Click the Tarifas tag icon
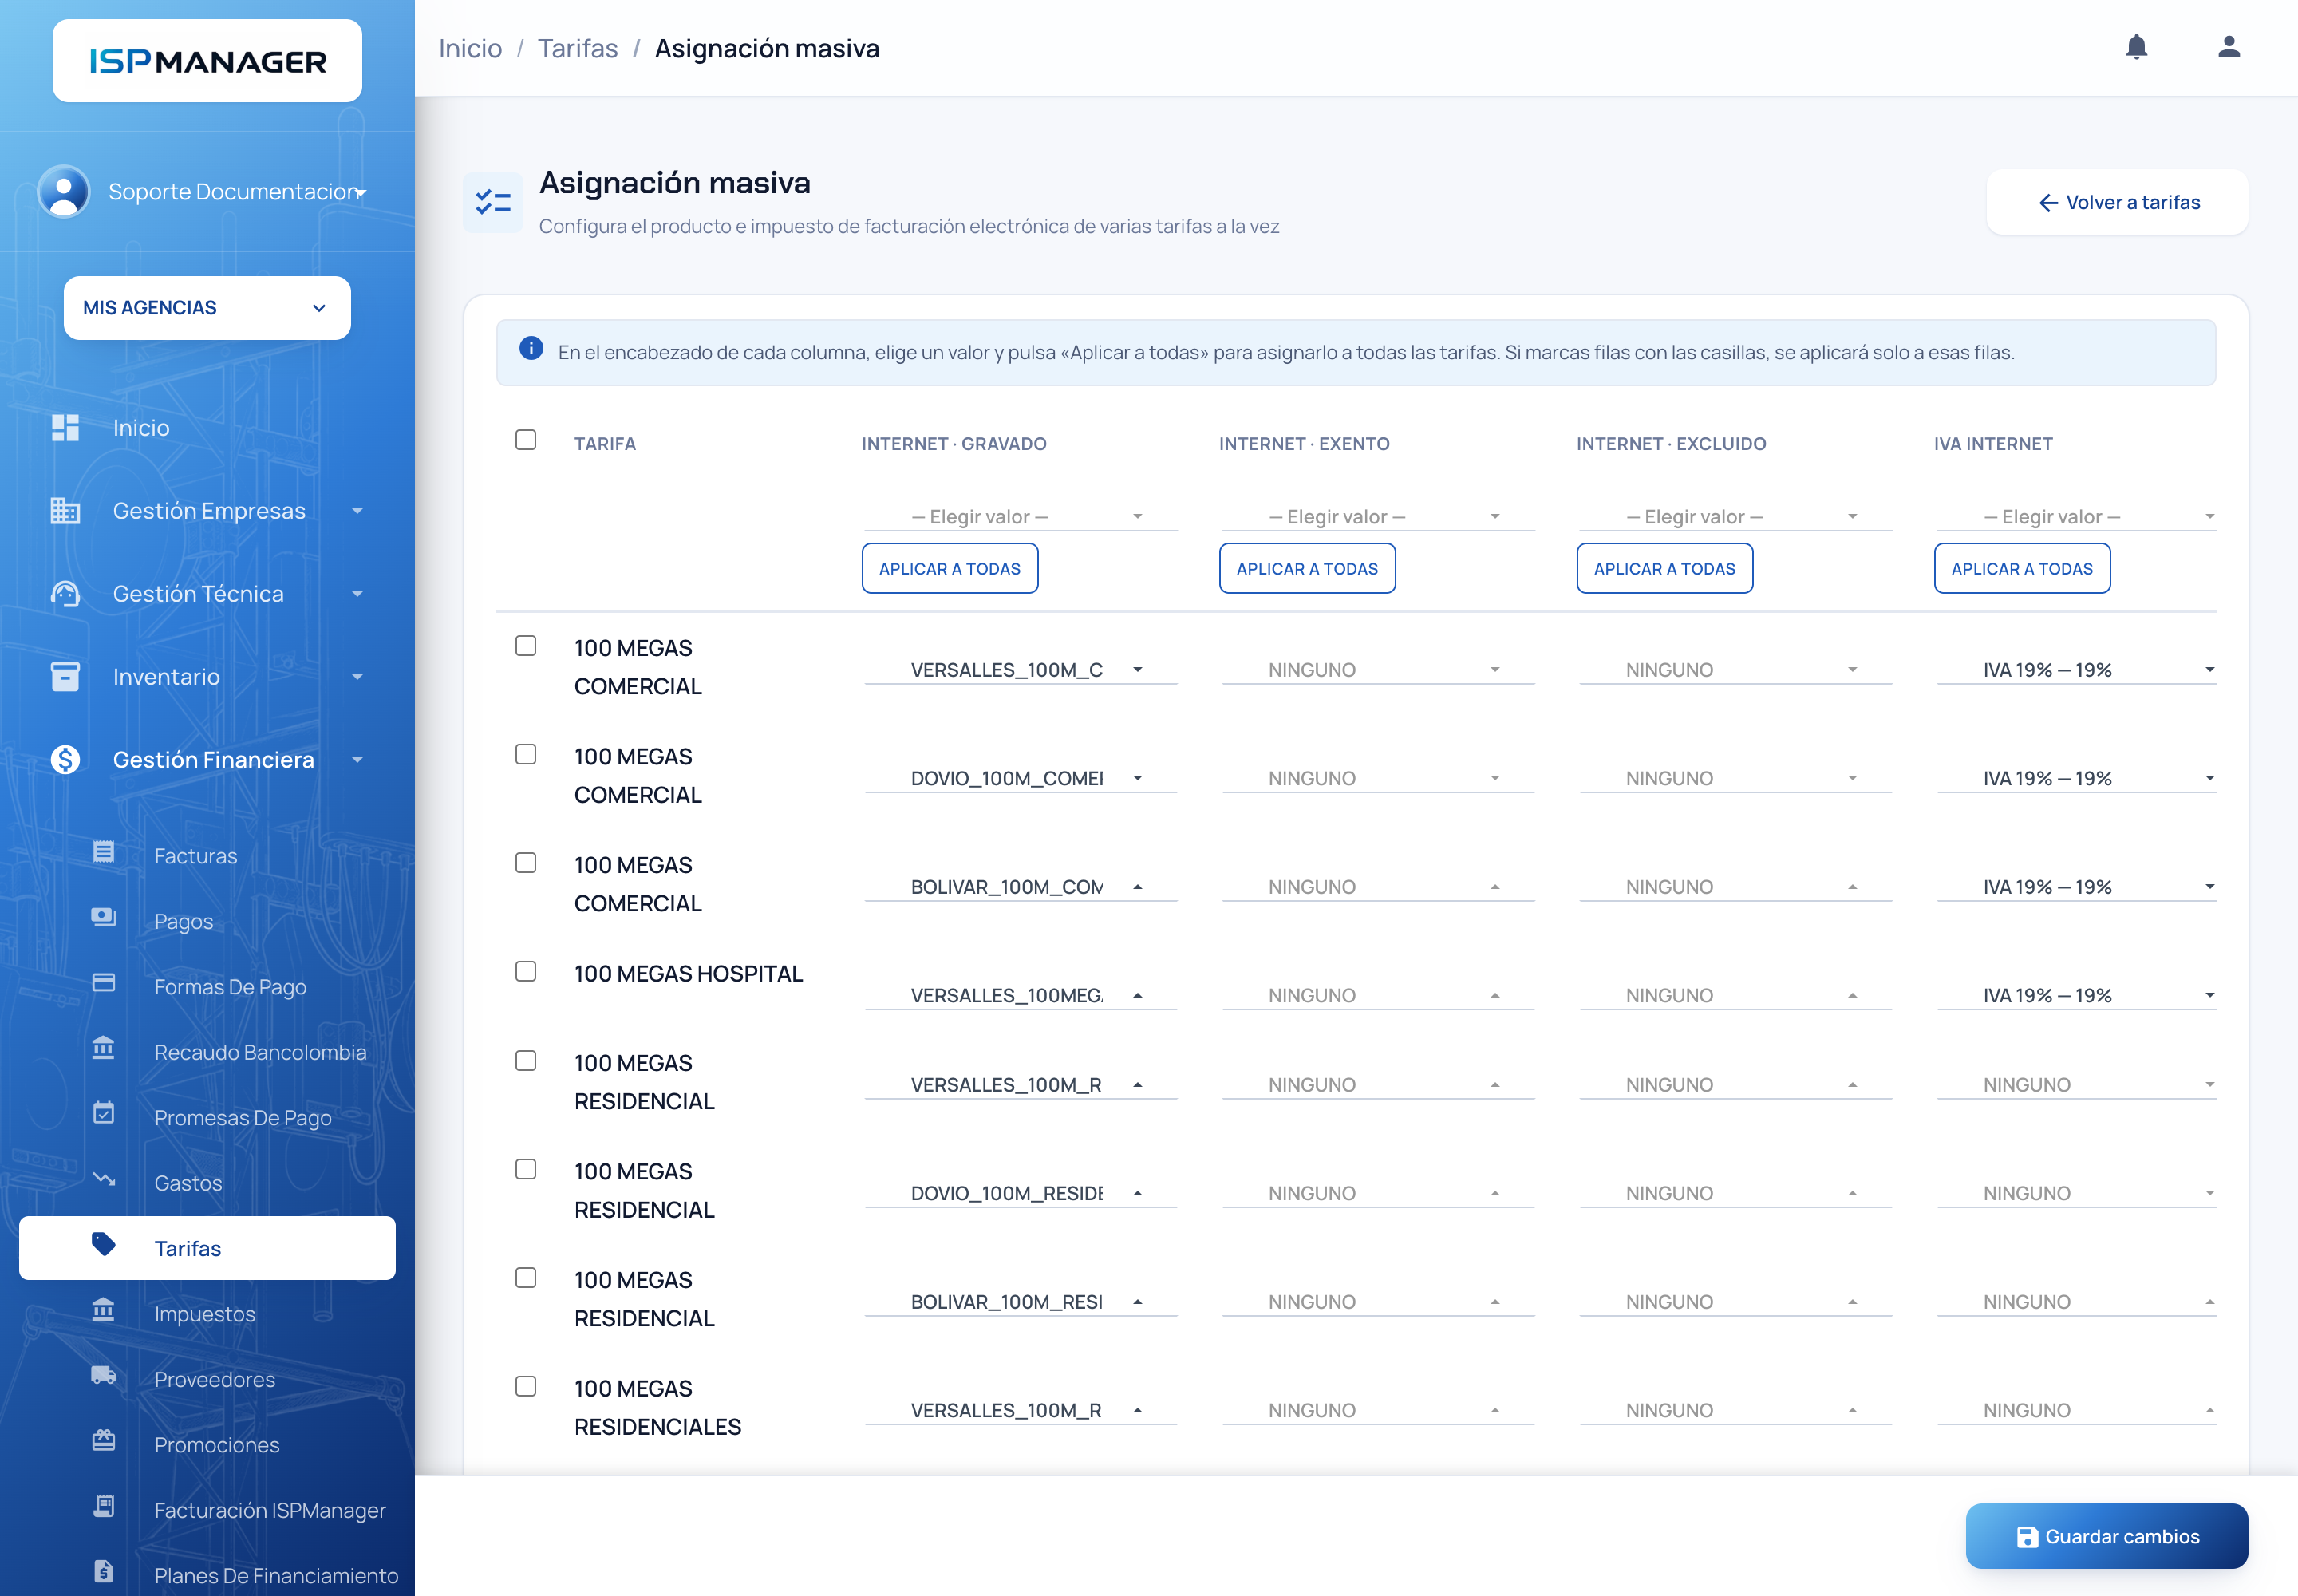 pos(104,1244)
